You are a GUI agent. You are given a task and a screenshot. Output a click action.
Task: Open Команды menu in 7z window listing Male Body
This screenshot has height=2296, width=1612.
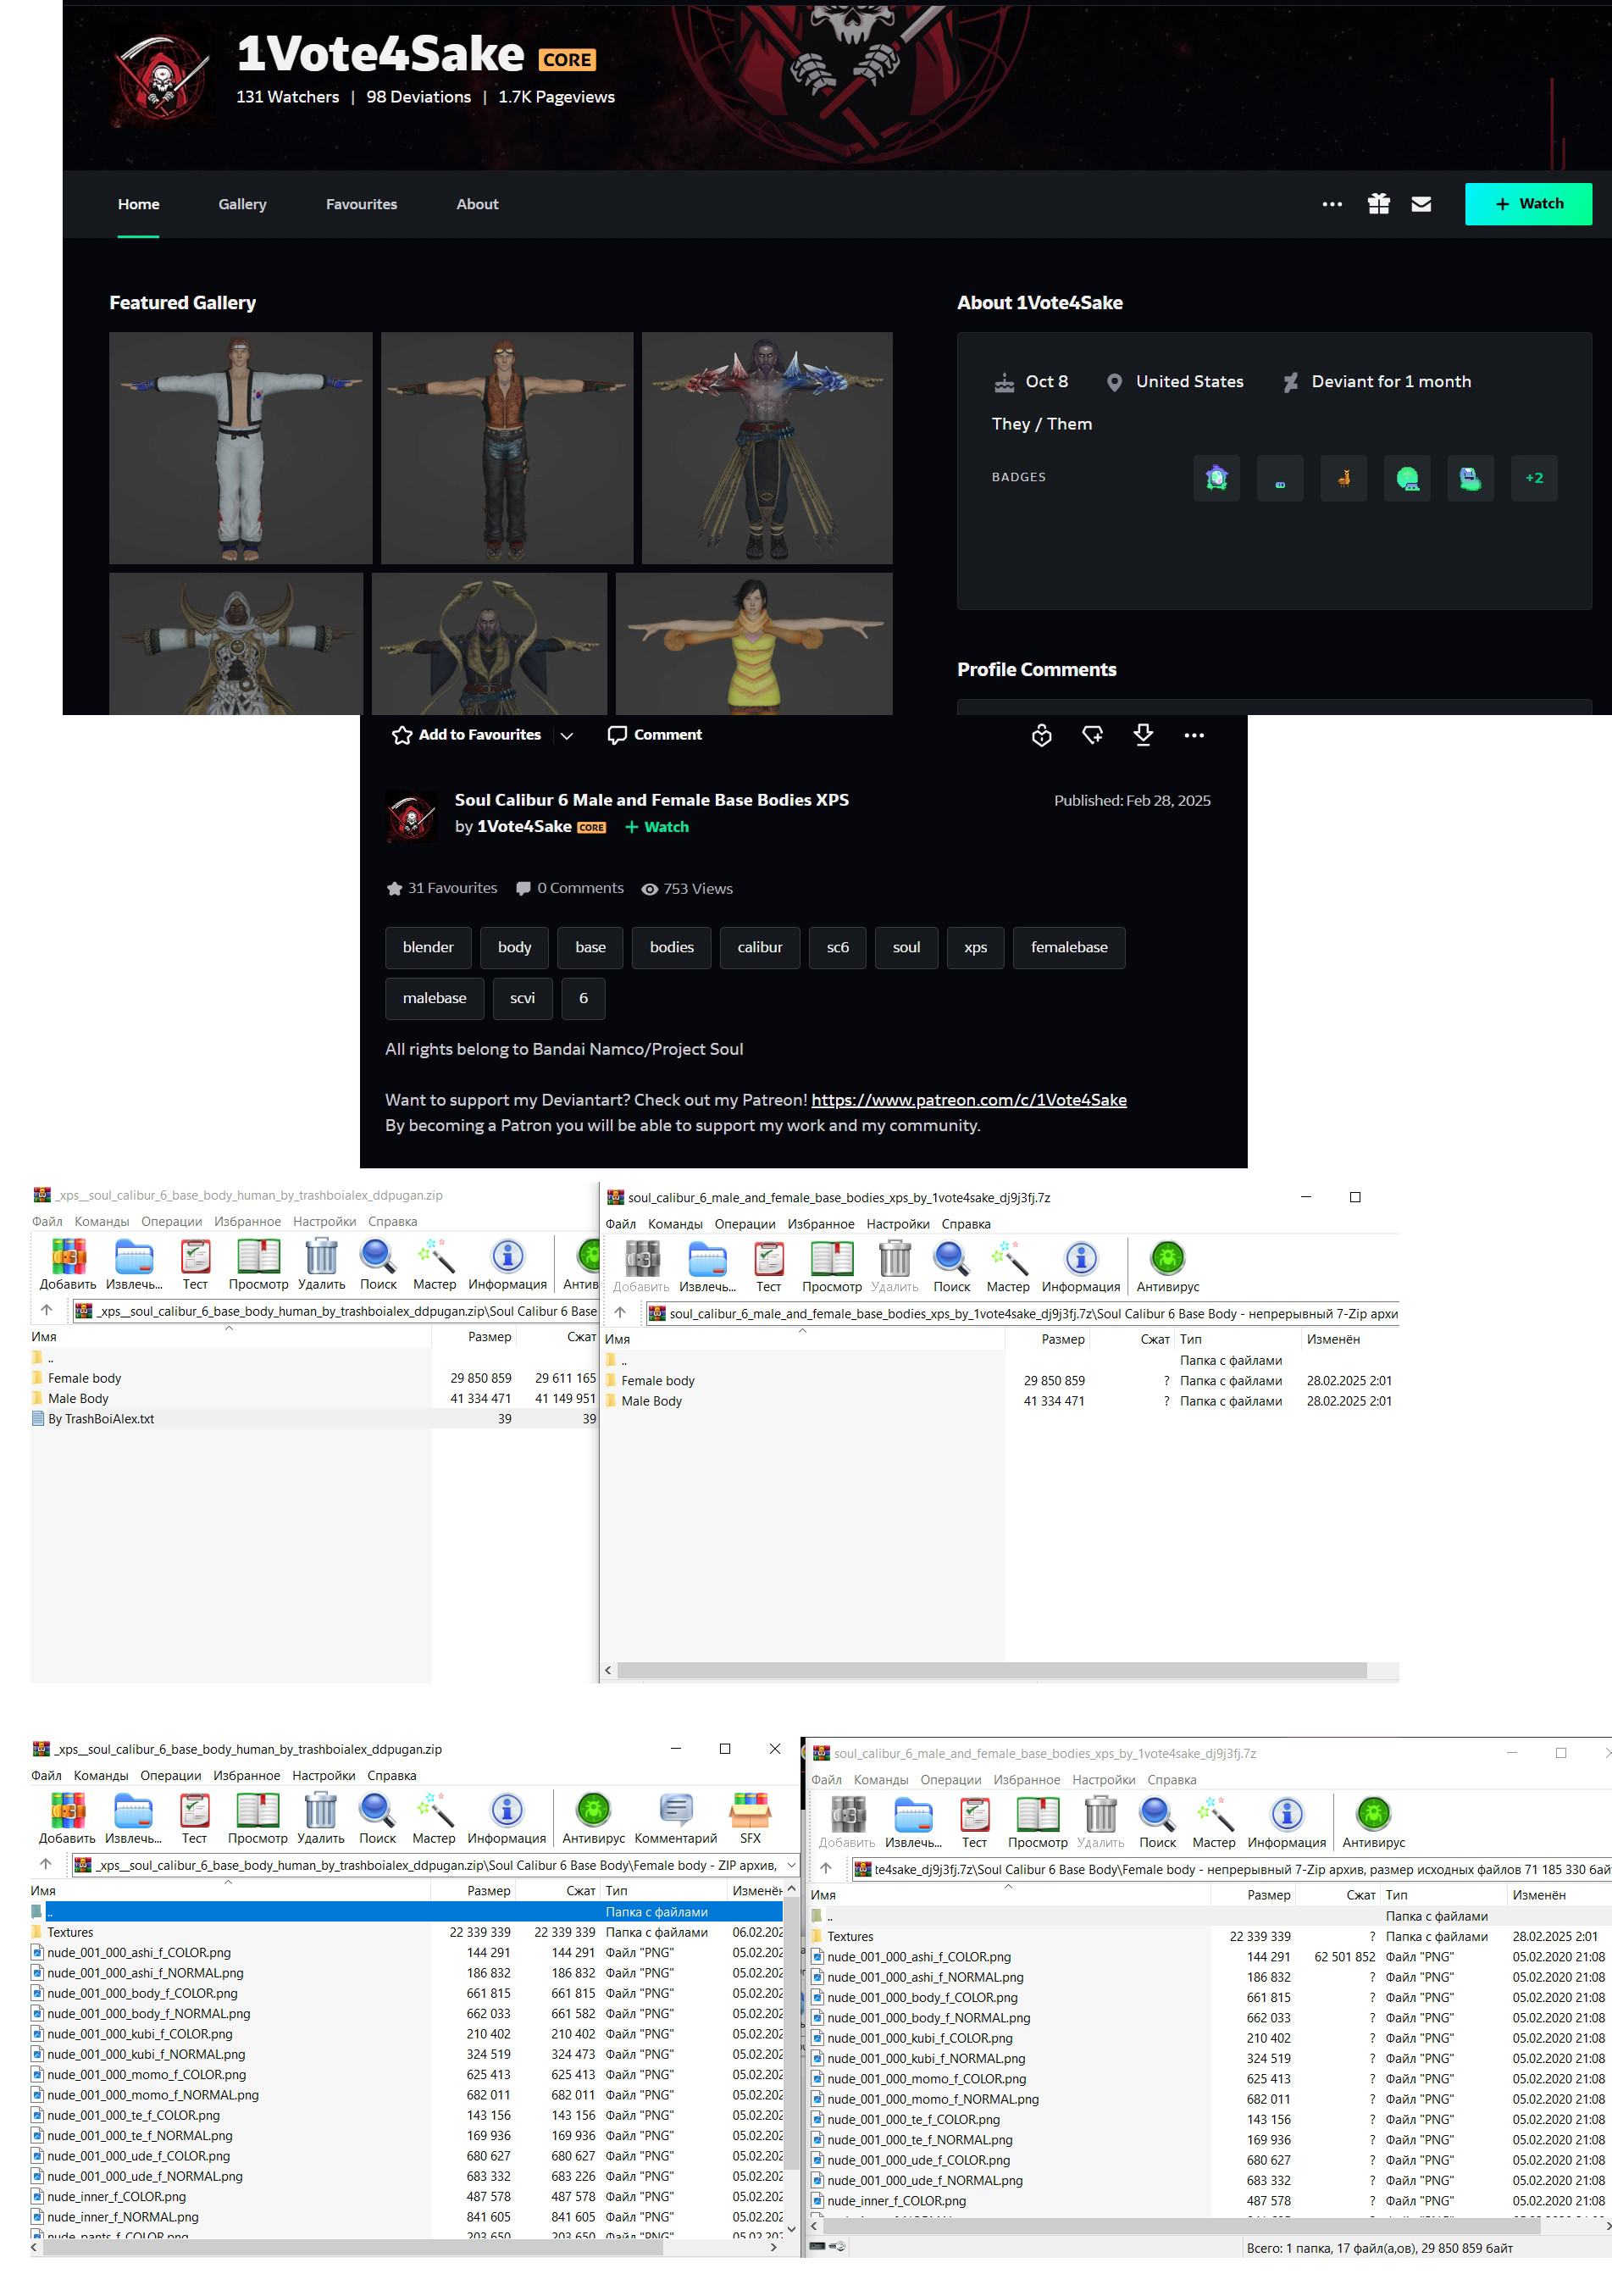click(x=675, y=1224)
